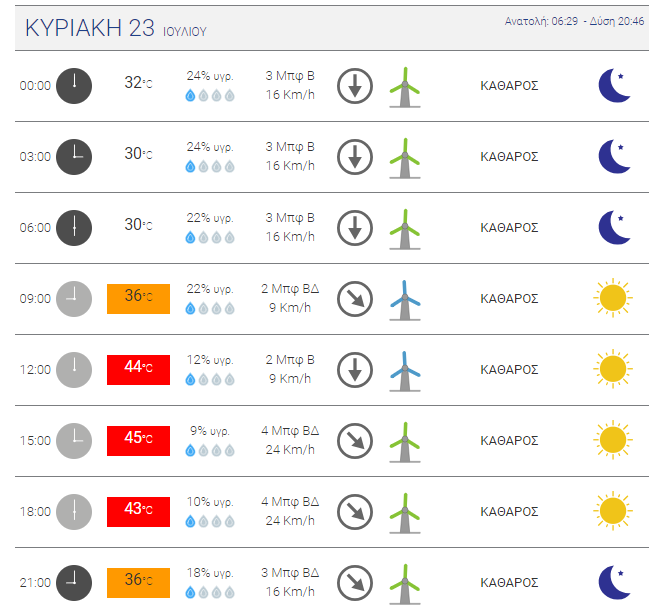Click the 12:00 clock icon
This screenshot has width=665, height=605.
click(73, 369)
